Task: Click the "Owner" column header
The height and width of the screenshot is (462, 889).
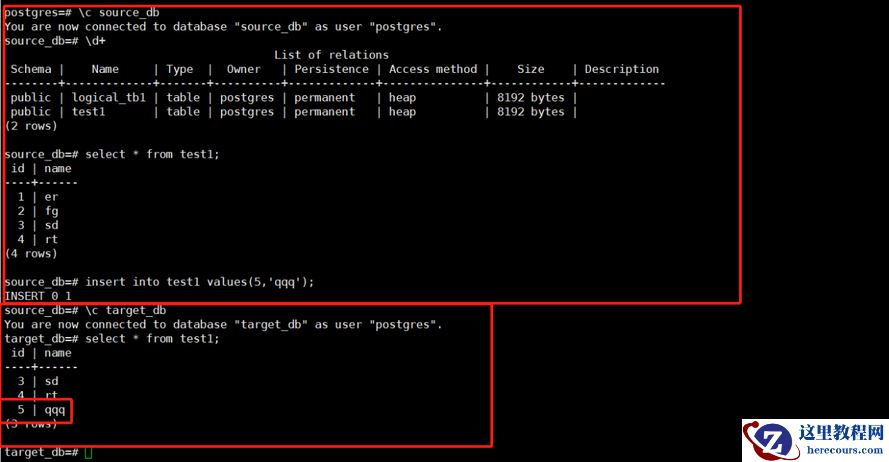Action: pyautogui.click(x=244, y=69)
